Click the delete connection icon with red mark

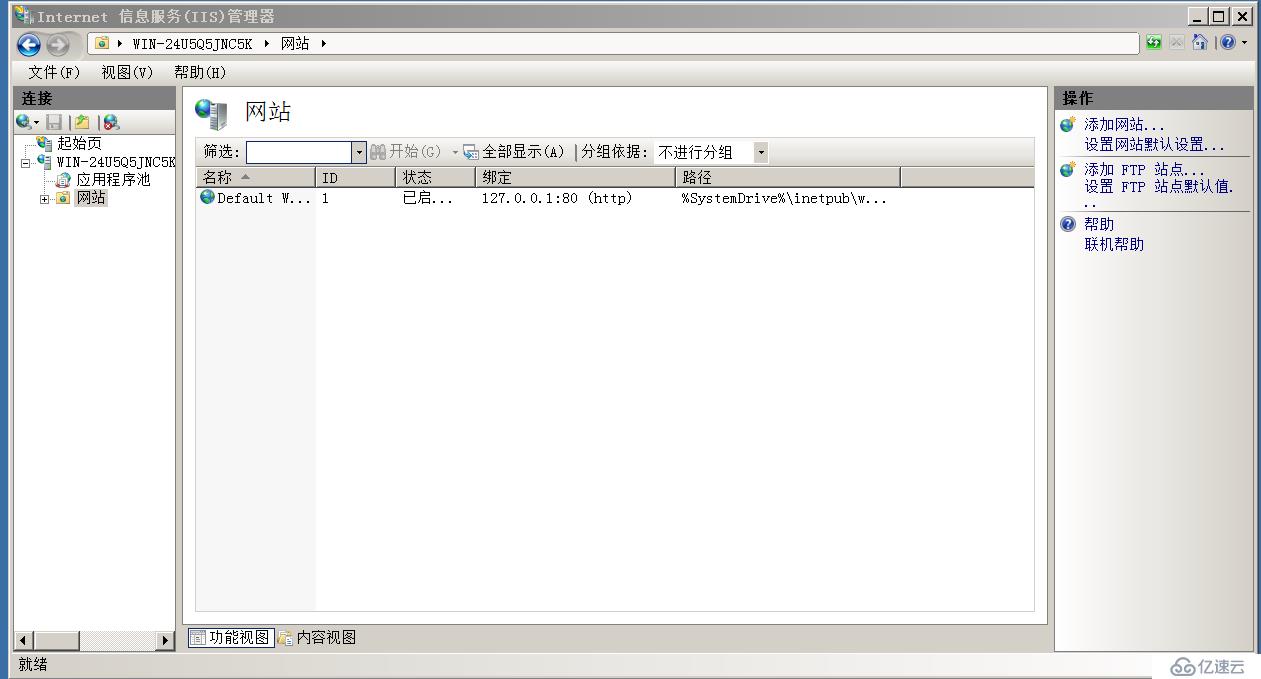(x=111, y=122)
